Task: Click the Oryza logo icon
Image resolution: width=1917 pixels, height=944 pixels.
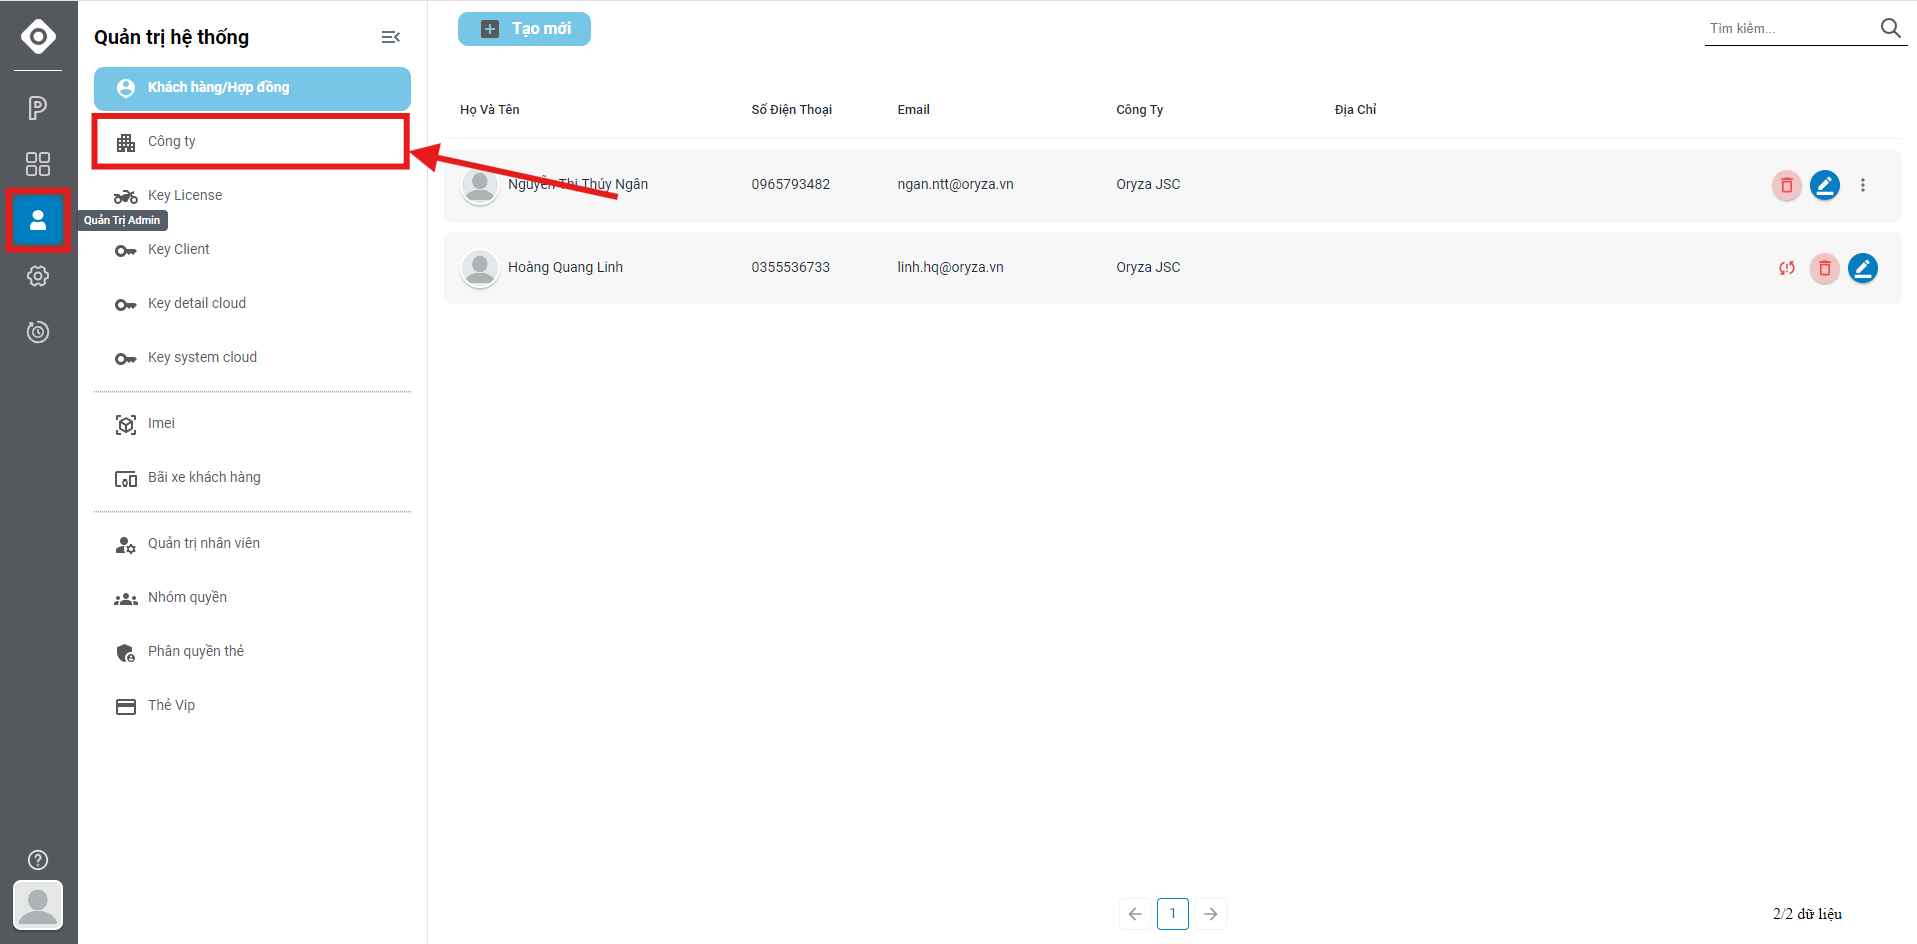Action: [x=38, y=37]
